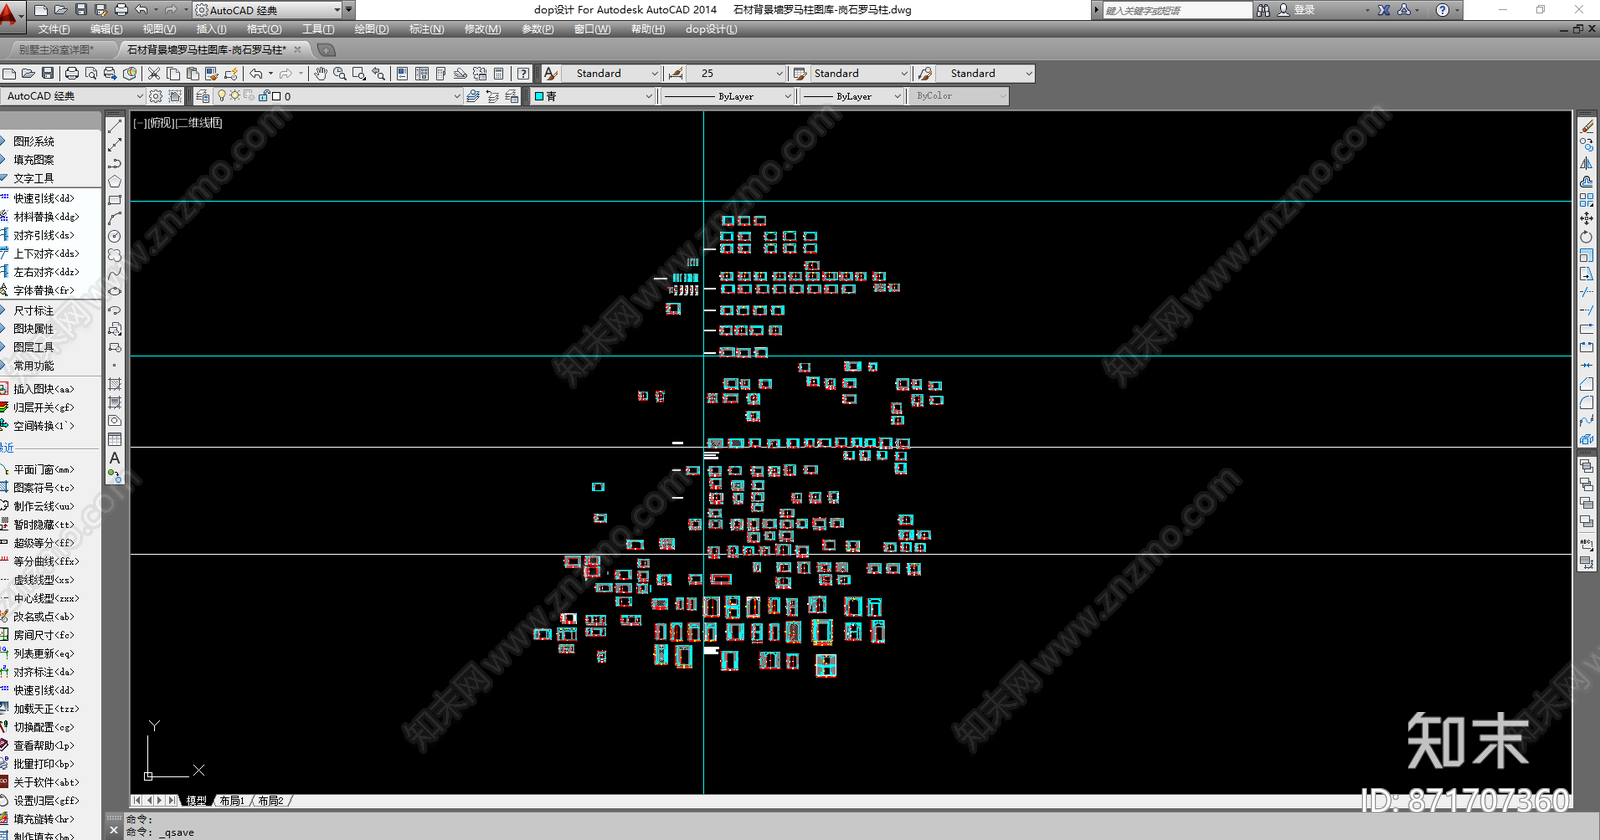Toggle layer 0 freeze sun icon
The width and height of the screenshot is (1600, 840).
pos(235,97)
